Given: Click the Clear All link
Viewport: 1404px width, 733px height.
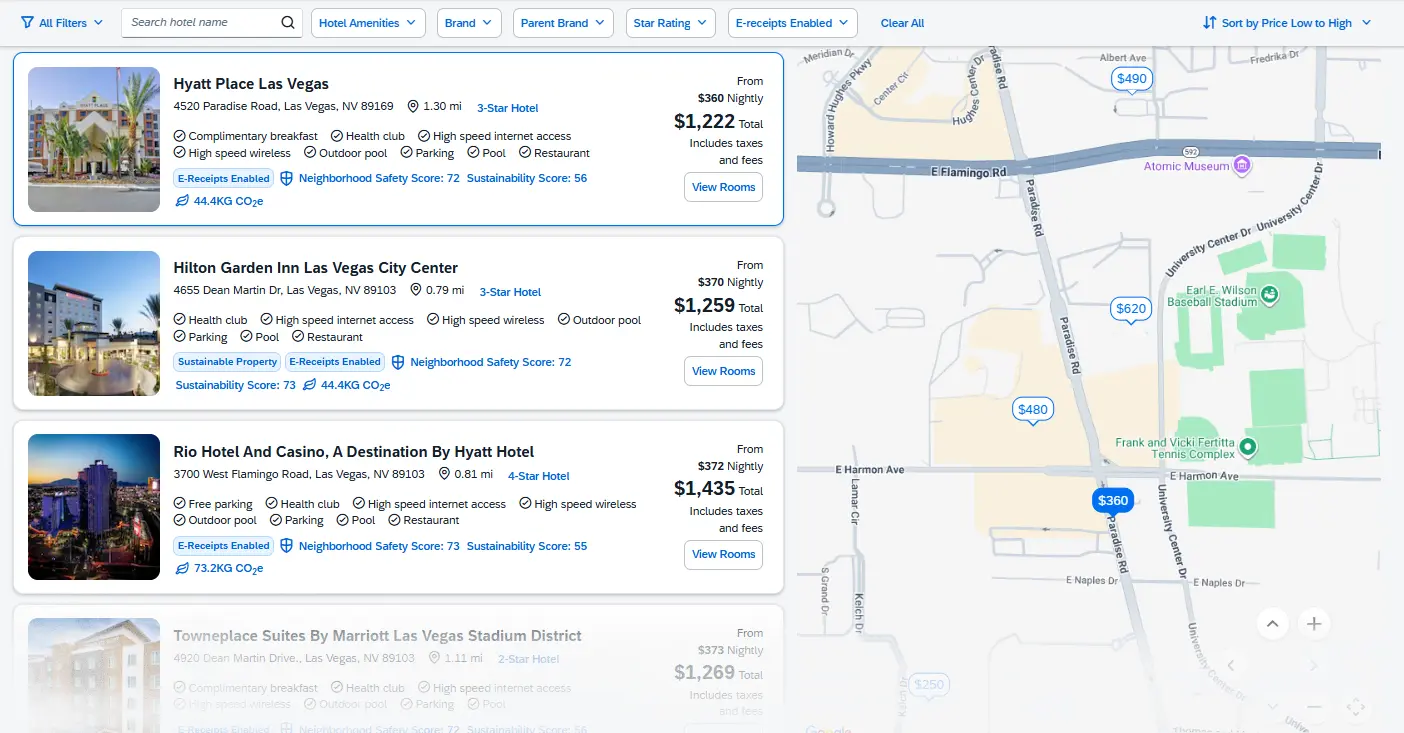Looking at the screenshot, I should (x=902, y=23).
